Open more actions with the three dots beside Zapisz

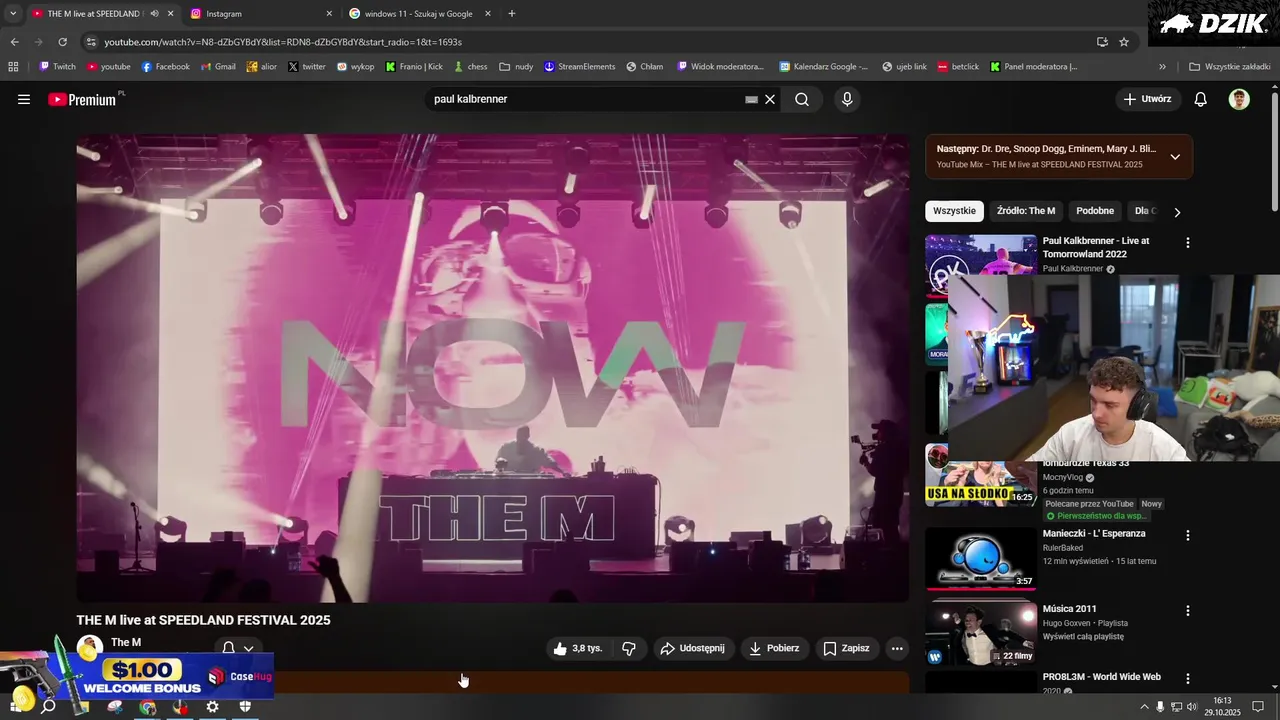click(x=897, y=648)
